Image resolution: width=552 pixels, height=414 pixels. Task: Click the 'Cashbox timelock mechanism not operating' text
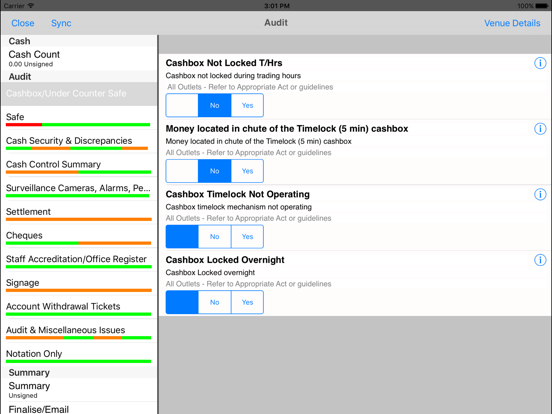(x=239, y=207)
